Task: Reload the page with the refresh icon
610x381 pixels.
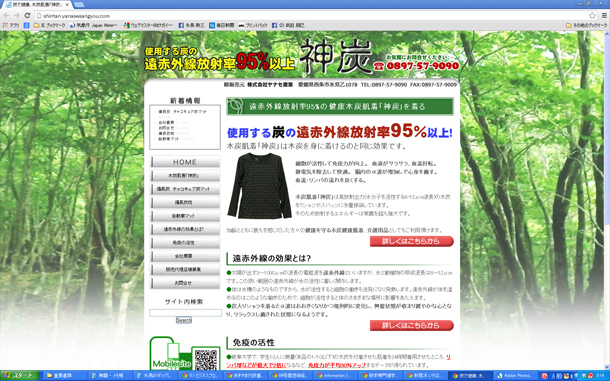Action: click(27, 16)
